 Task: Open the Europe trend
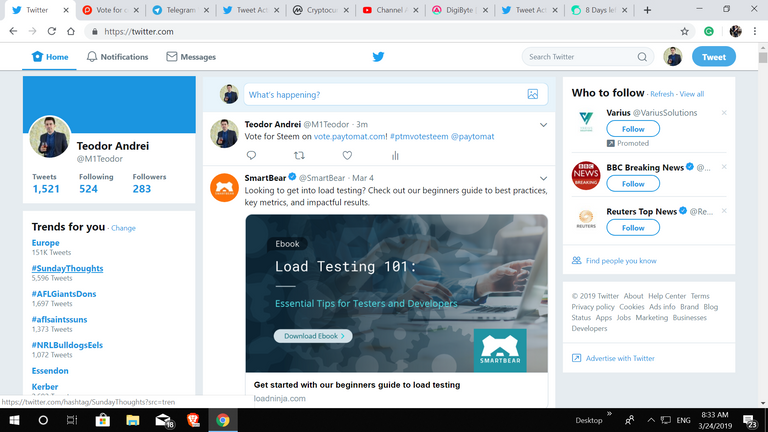coord(46,243)
